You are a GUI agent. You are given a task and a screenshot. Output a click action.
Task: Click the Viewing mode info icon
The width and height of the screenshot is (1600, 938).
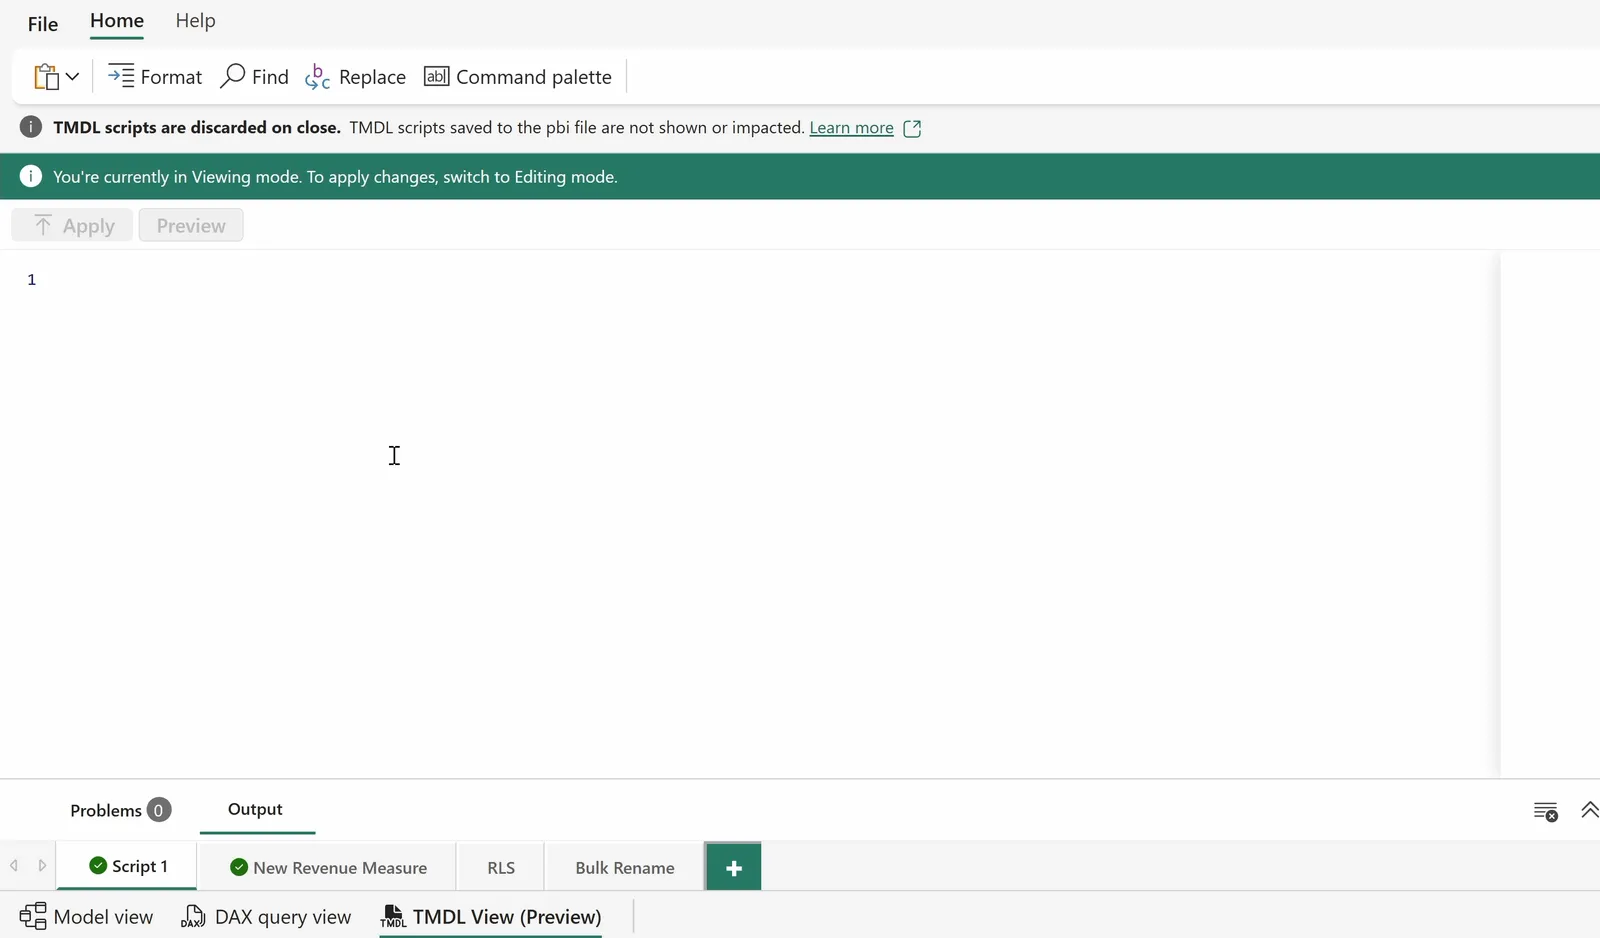point(31,176)
